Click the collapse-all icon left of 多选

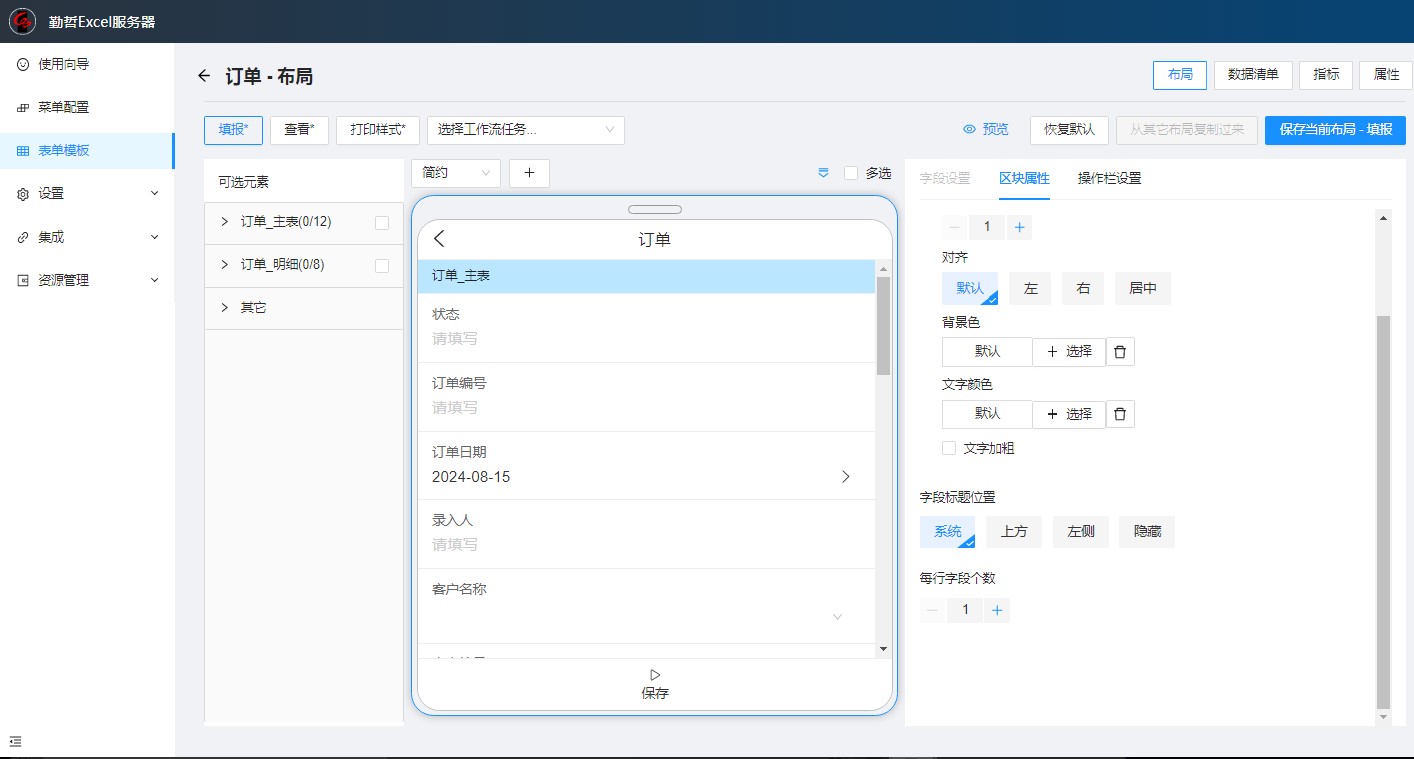click(x=824, y=173)
